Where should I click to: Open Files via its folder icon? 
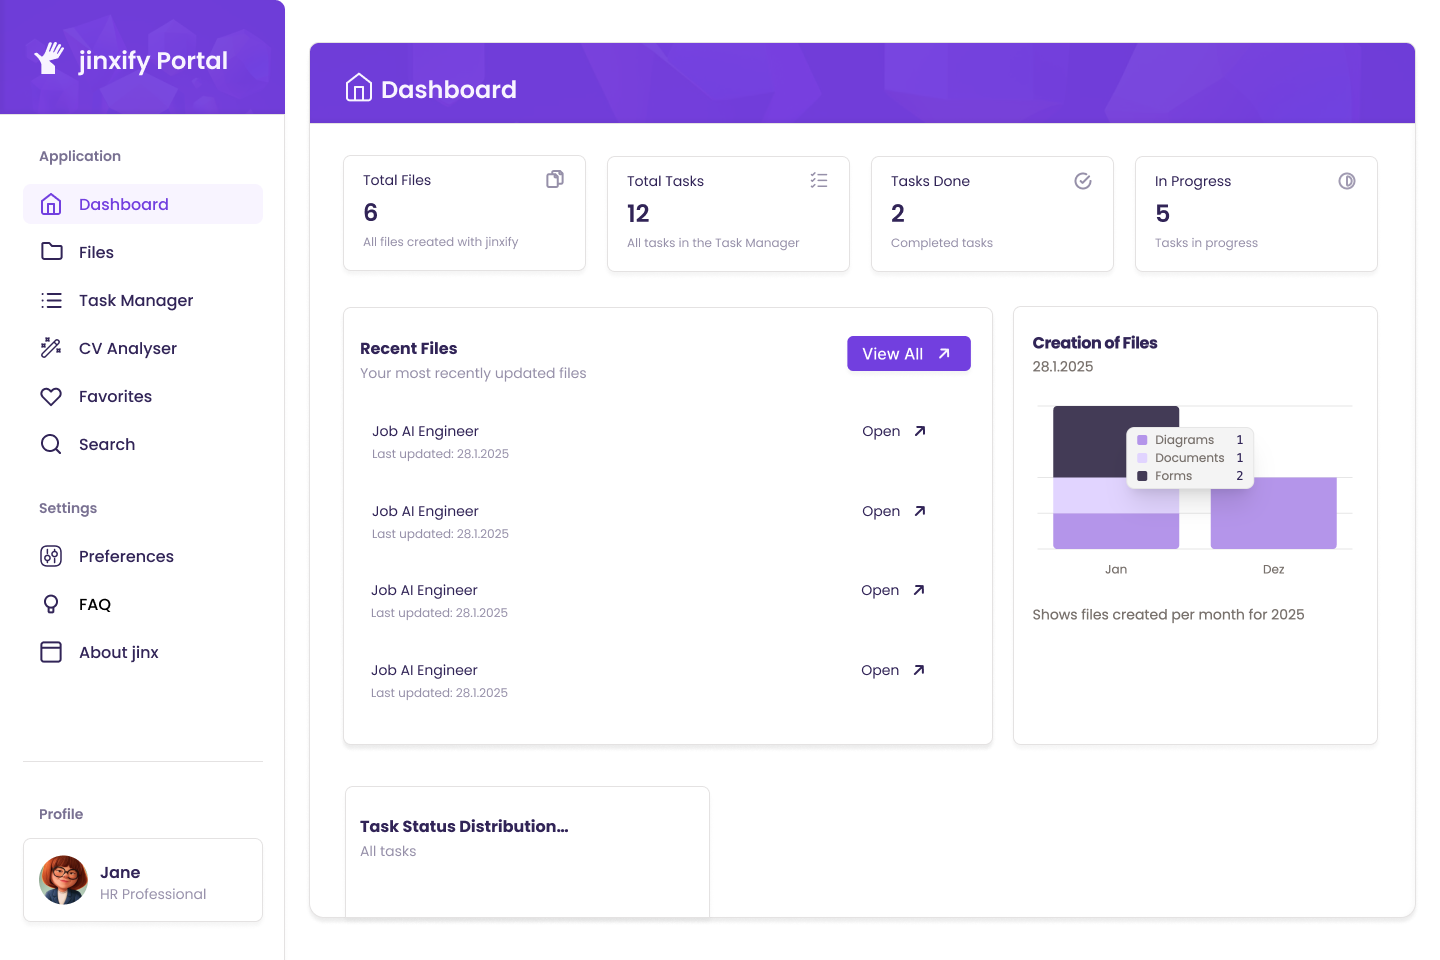[x=51, y=252]
